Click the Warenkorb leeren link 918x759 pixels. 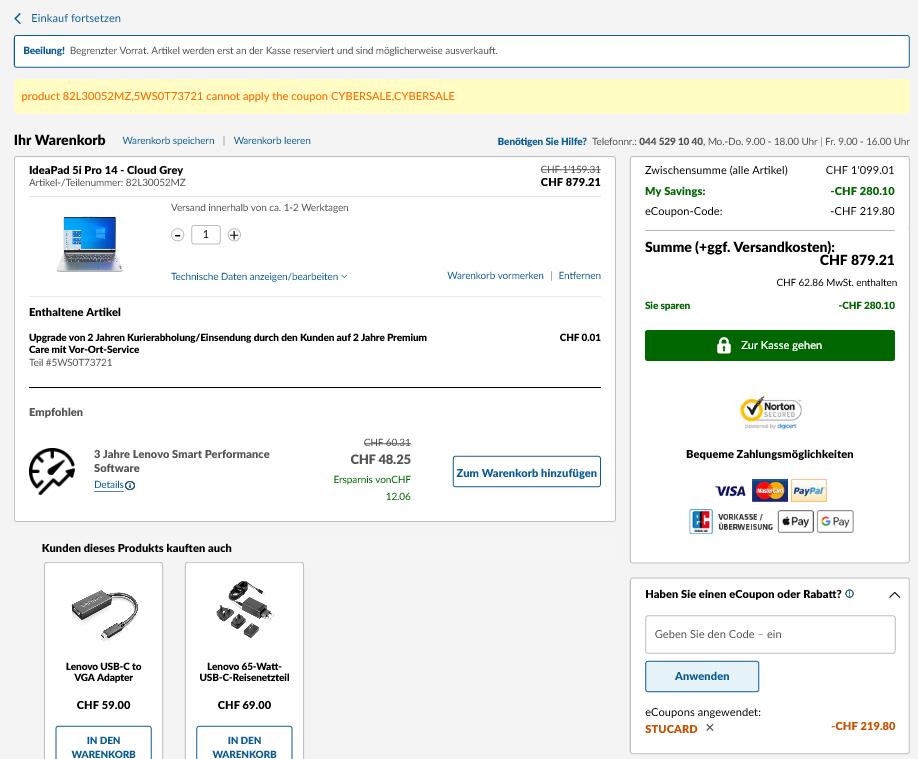point(272,141)
